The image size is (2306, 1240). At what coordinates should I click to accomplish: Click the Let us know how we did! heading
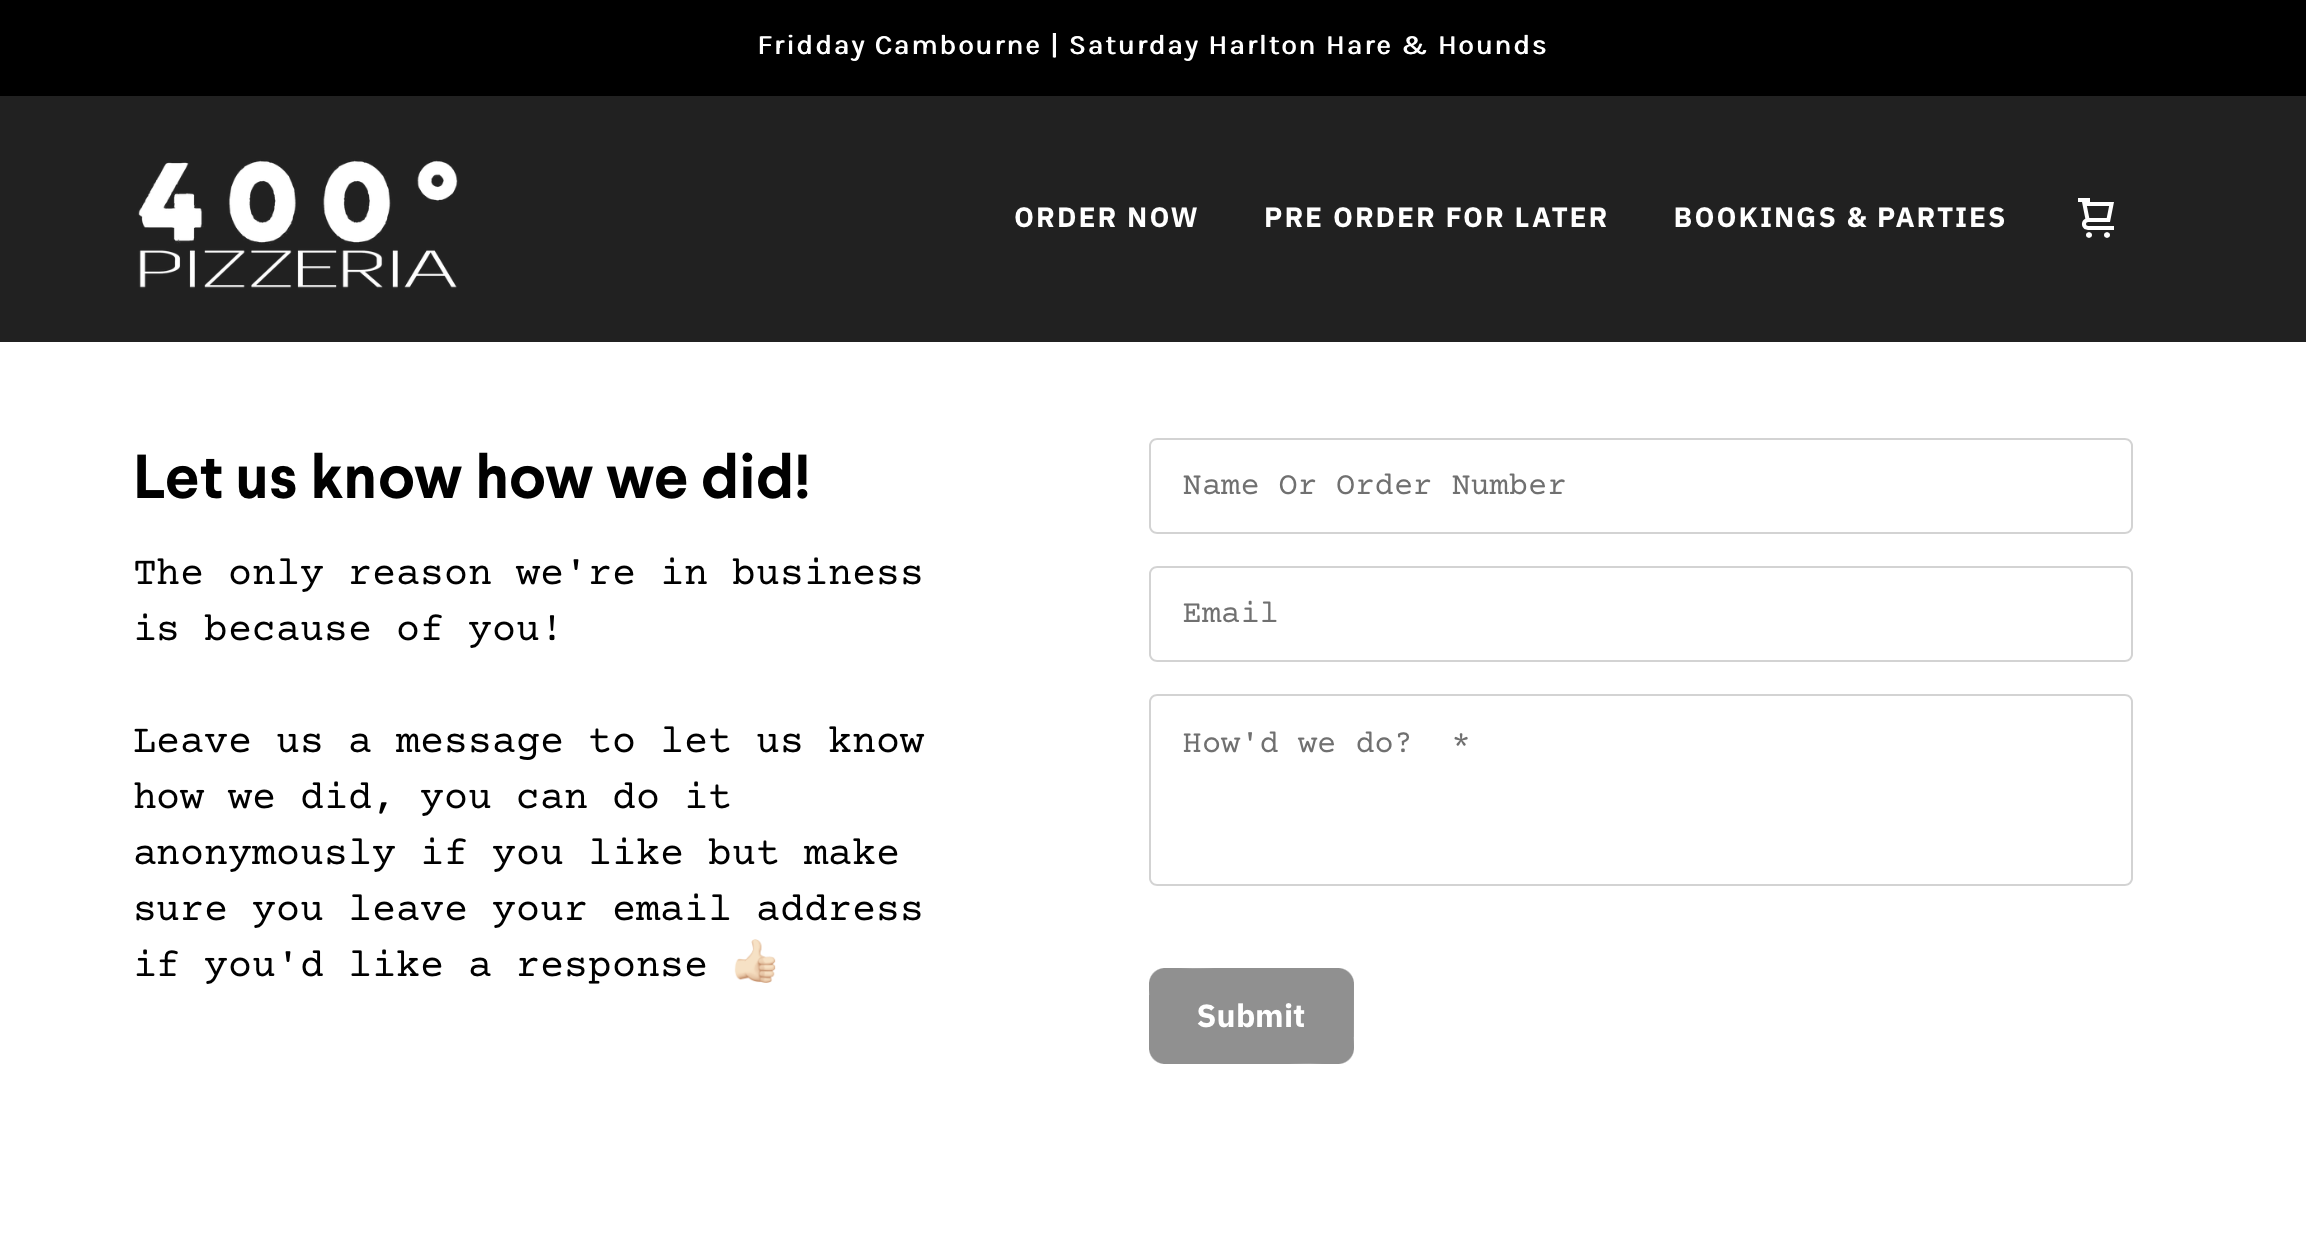[473, 478]
